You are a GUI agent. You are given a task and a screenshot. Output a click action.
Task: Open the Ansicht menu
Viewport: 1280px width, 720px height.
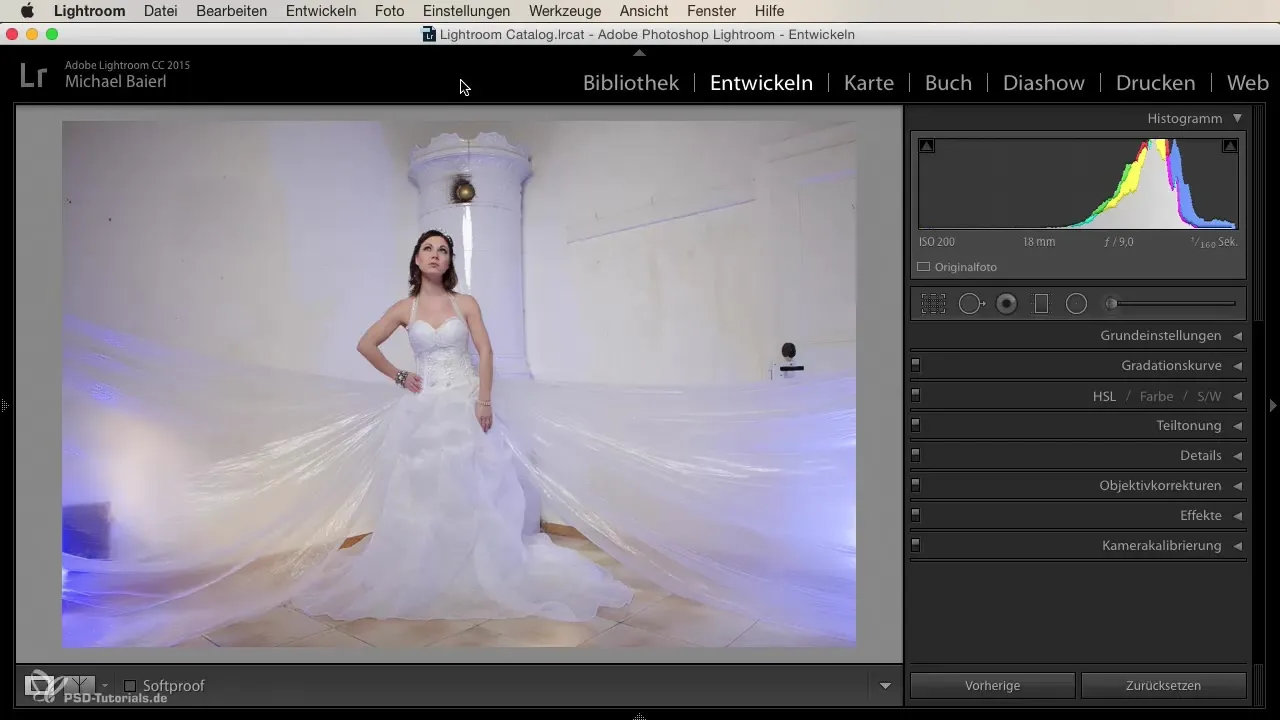[645, 11]
